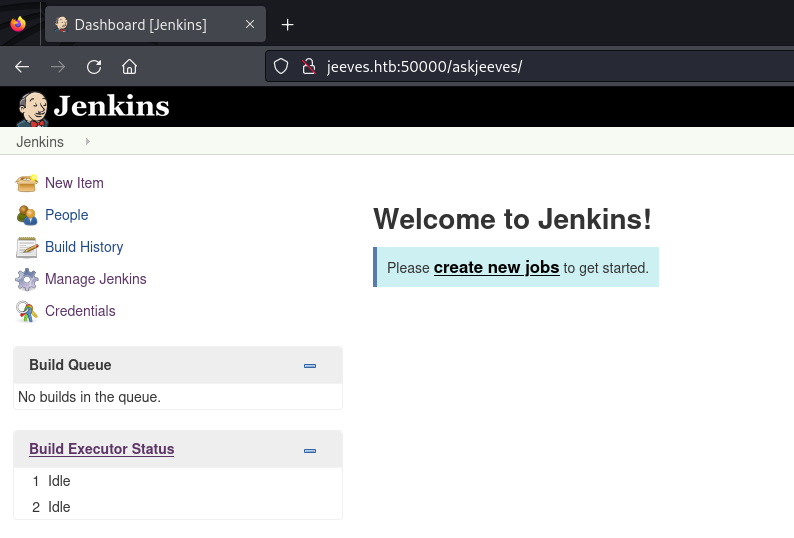Click the Build Queue panel title
Viewport: 794px width, 538px height.
(x=70, y=365)
